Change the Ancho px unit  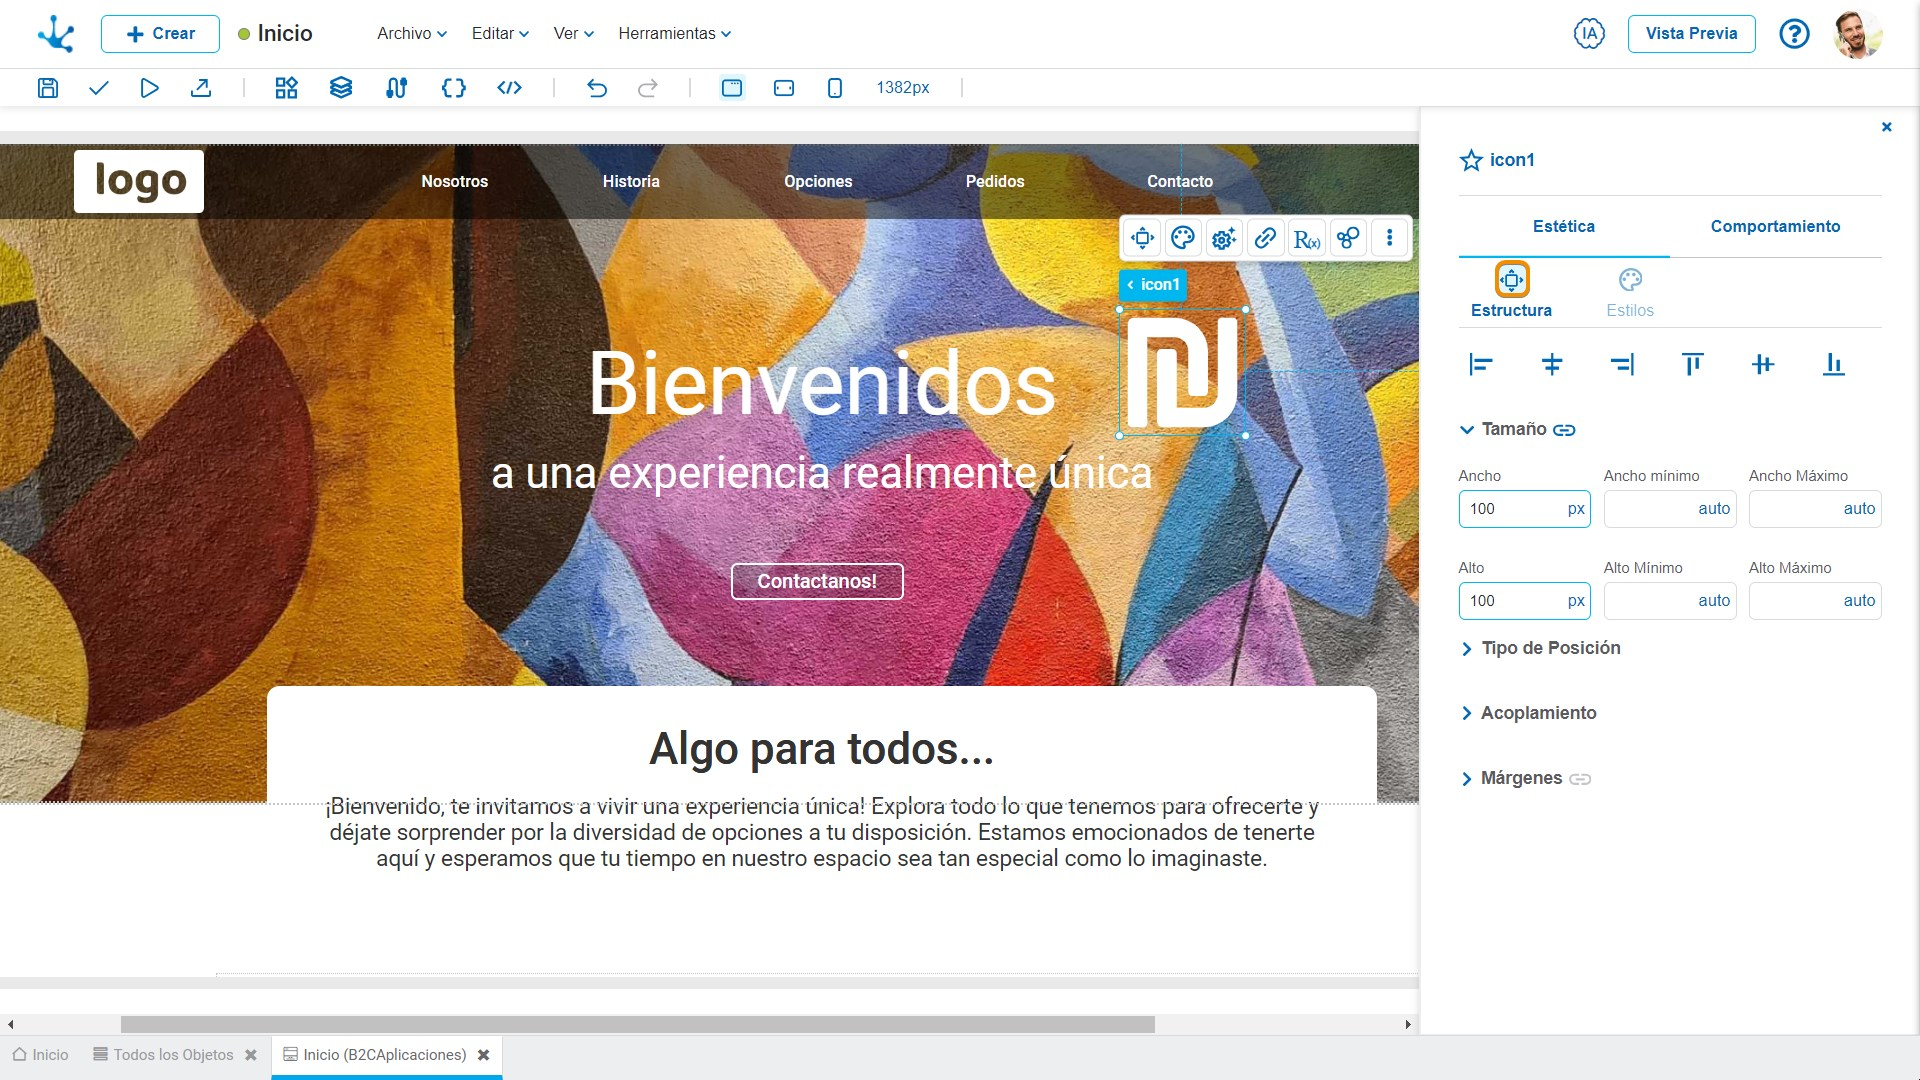pyautogui.click(x=1576, y=509)
